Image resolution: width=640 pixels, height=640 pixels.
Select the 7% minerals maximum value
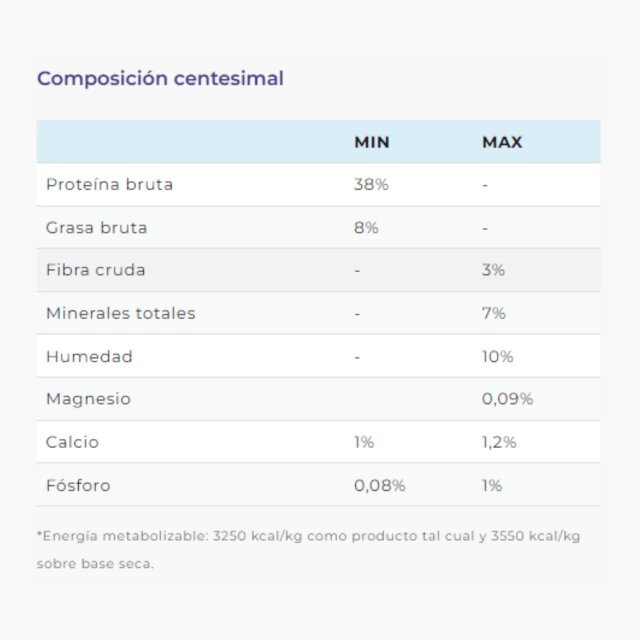493,313
